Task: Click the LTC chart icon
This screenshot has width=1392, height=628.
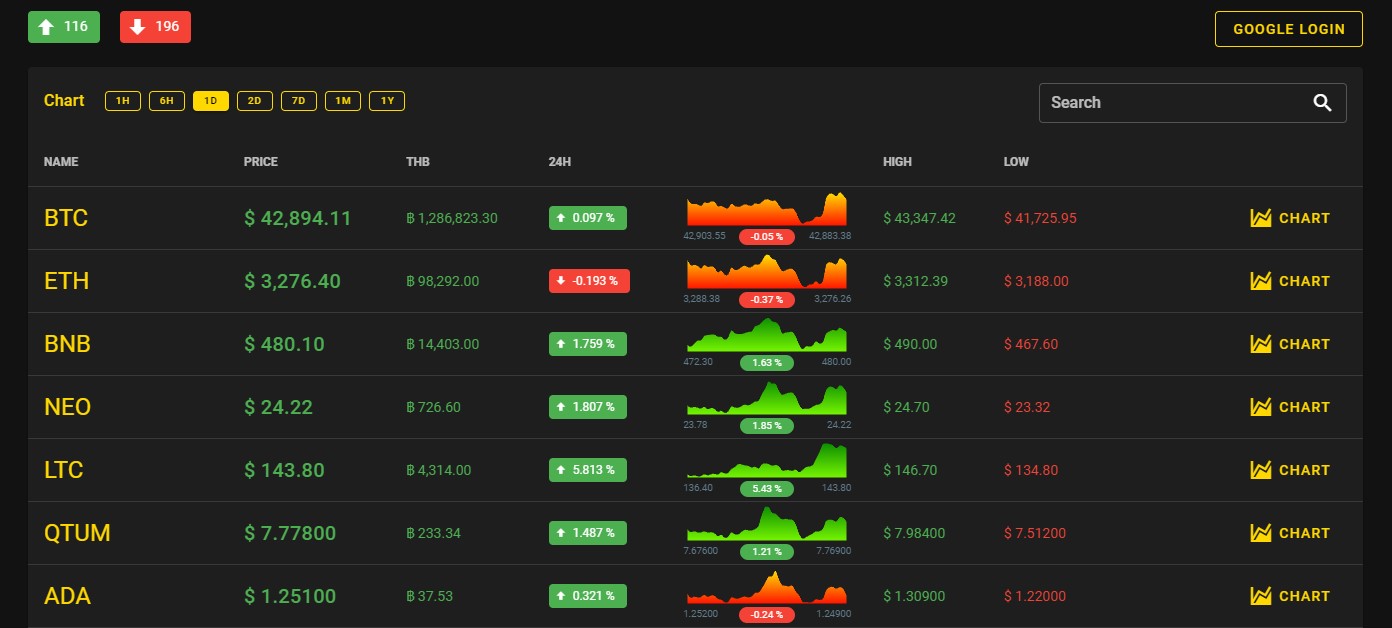Action: [1261, 470]
